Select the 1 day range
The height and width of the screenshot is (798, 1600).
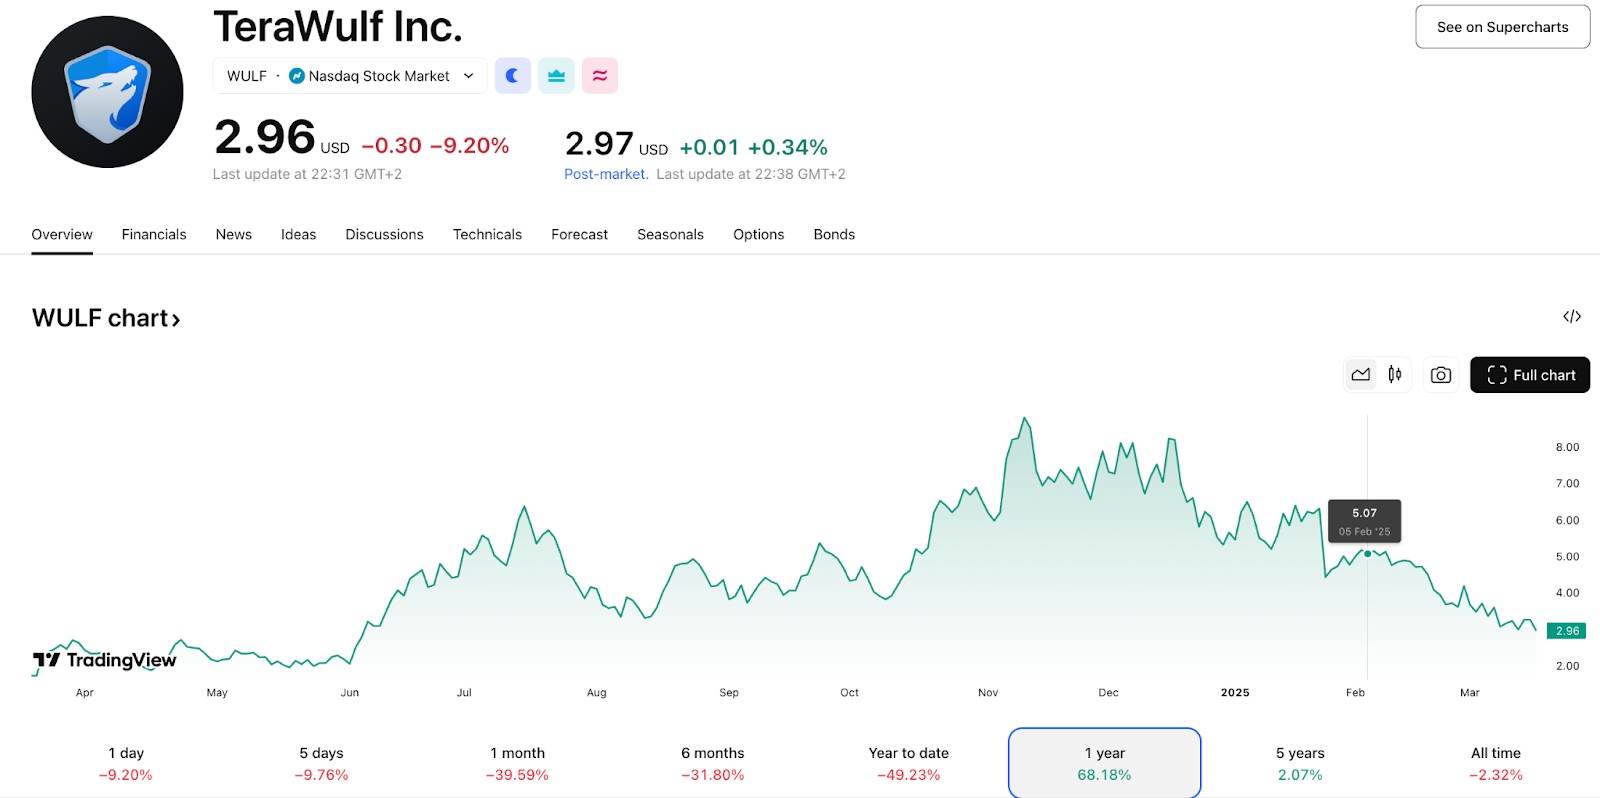click(x=126, y=763)
